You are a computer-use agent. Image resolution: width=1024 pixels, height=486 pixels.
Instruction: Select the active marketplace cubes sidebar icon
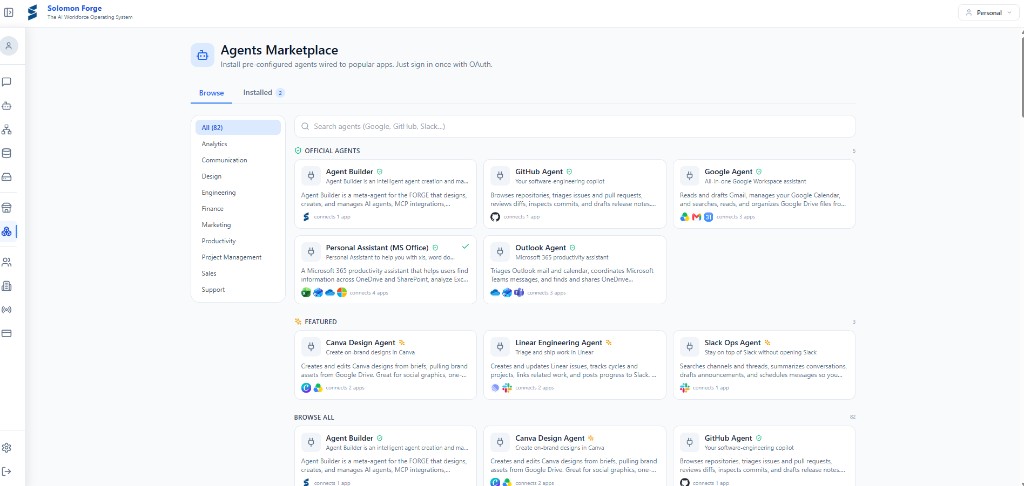[x=7, y=231]
